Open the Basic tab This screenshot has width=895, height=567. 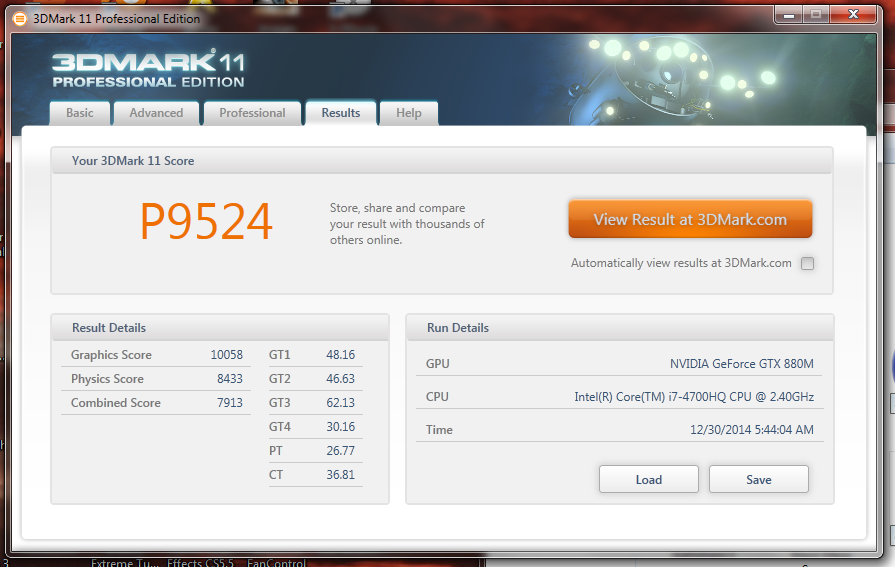click(x=79, y=113)
